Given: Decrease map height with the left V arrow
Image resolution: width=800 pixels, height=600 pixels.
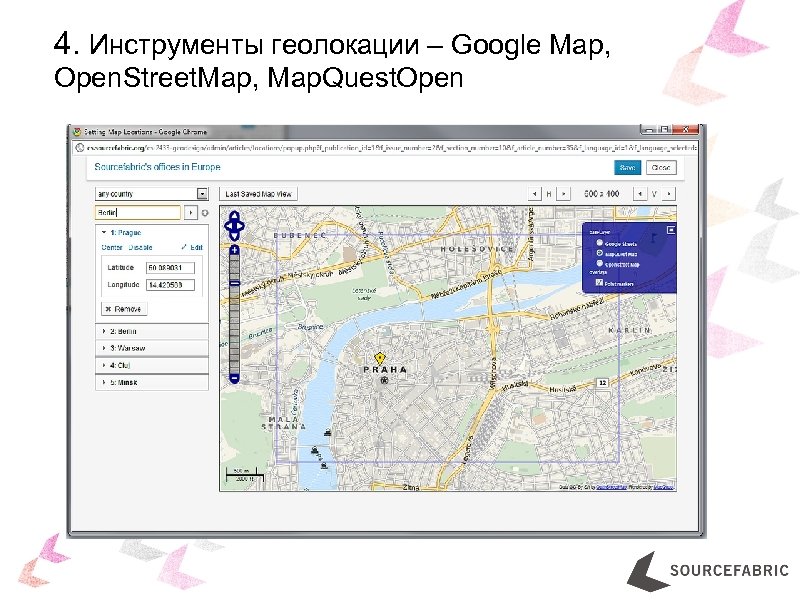Looking at the screenshot, I should pyautogui.click(x=640, y=194).
